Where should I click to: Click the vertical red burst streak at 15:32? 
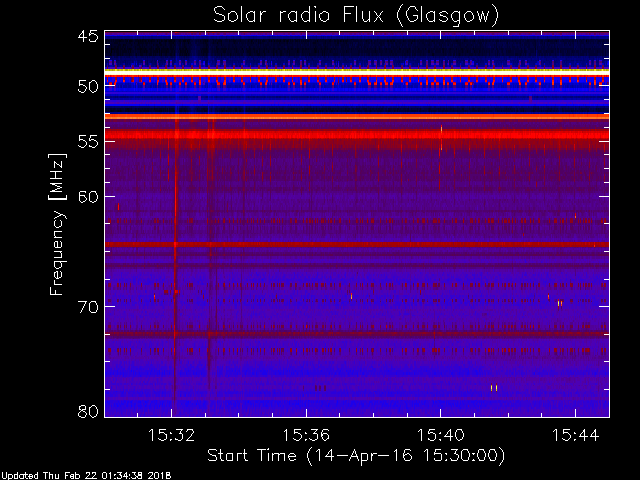tap(176, 265)
